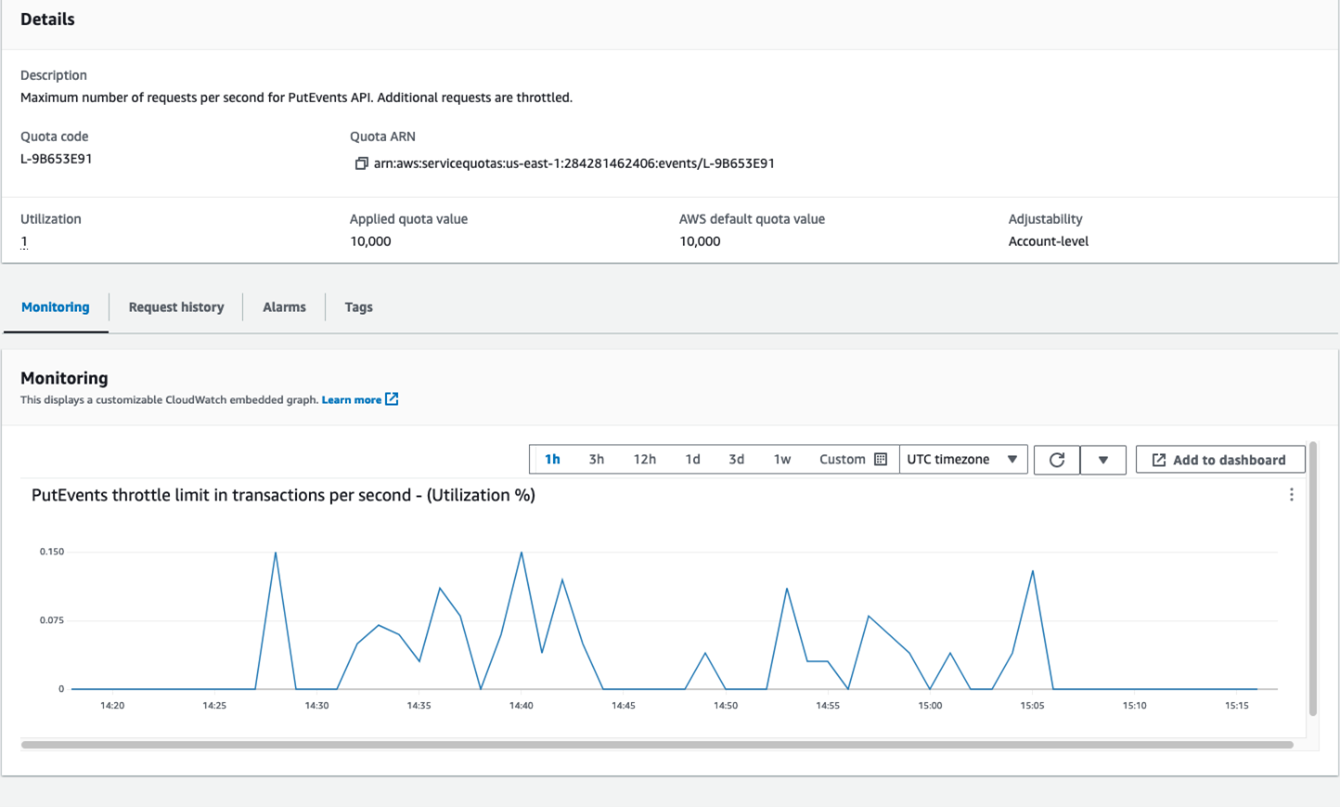The width and height of the screenshot is (1340, 807).
Task: Open the calendar icon next to Custom
Action: tap(880, 459)
